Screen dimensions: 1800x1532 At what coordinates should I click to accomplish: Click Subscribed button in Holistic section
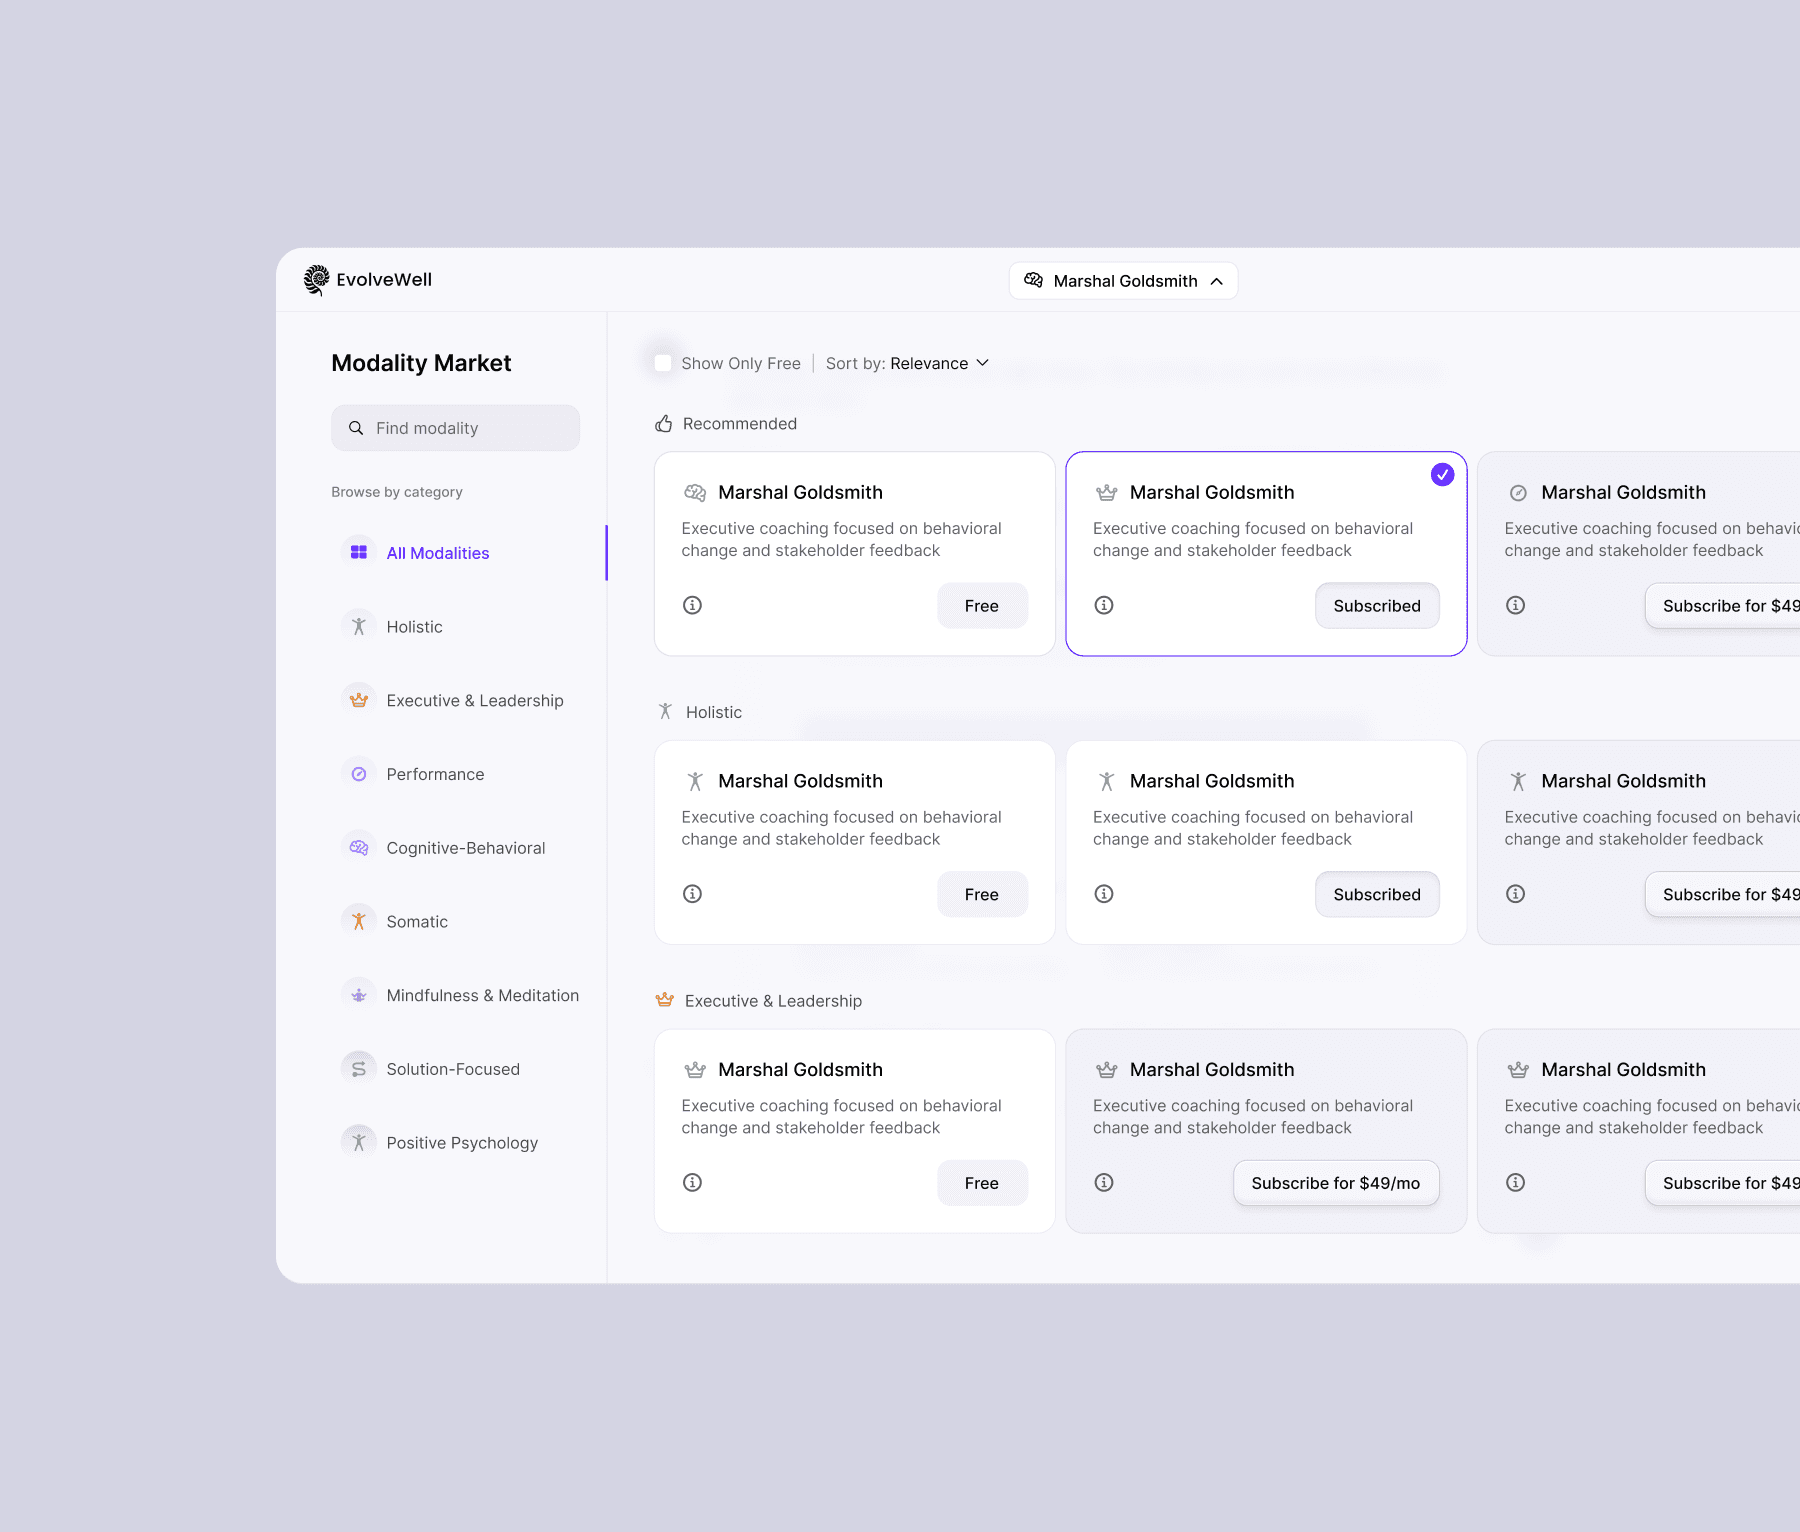pyautogui.click(x=1377, y=895)
